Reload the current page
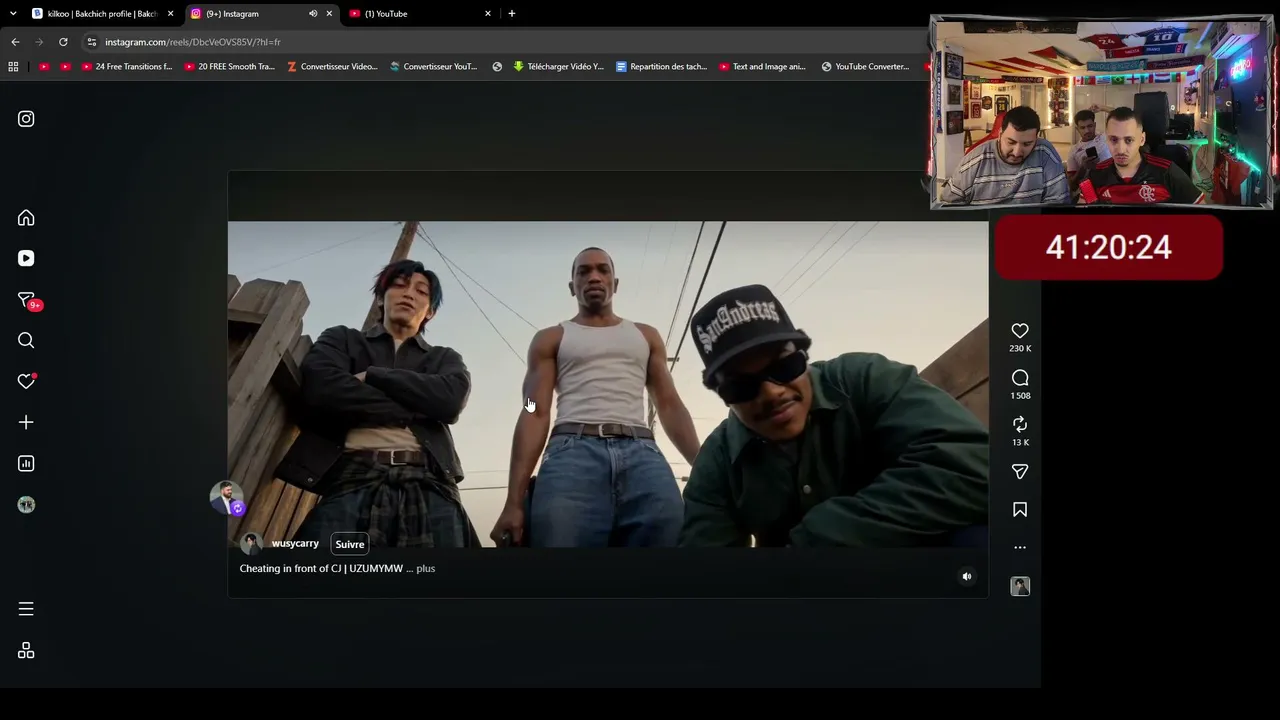 (x=63, y=42)
